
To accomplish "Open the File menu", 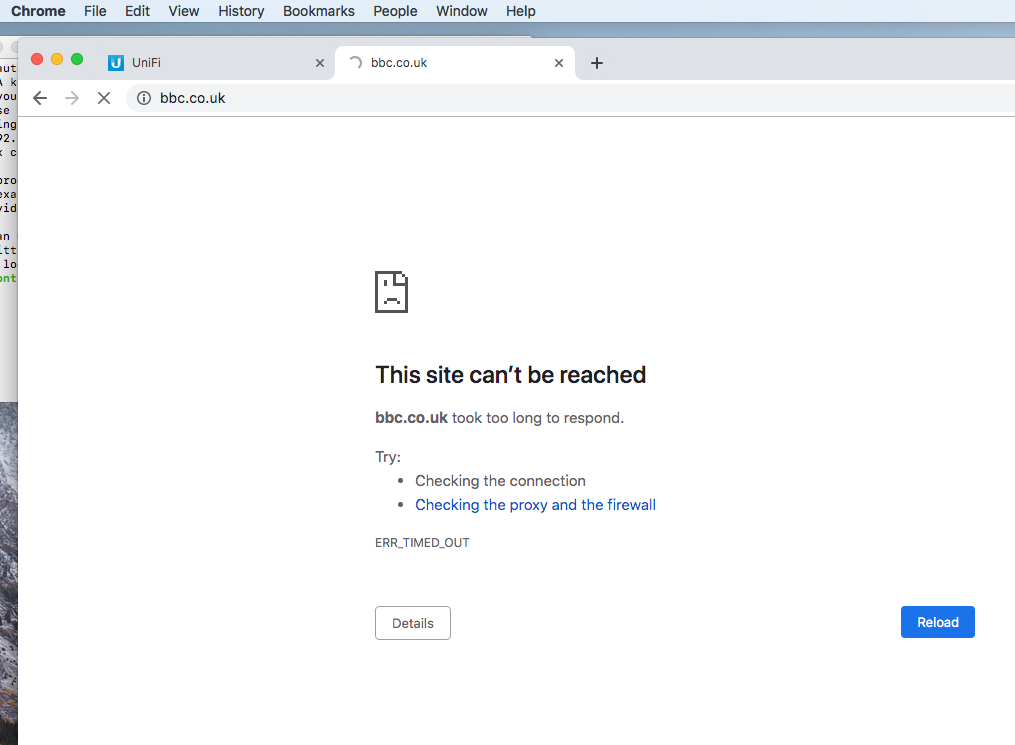I will (x=95, y=11).
